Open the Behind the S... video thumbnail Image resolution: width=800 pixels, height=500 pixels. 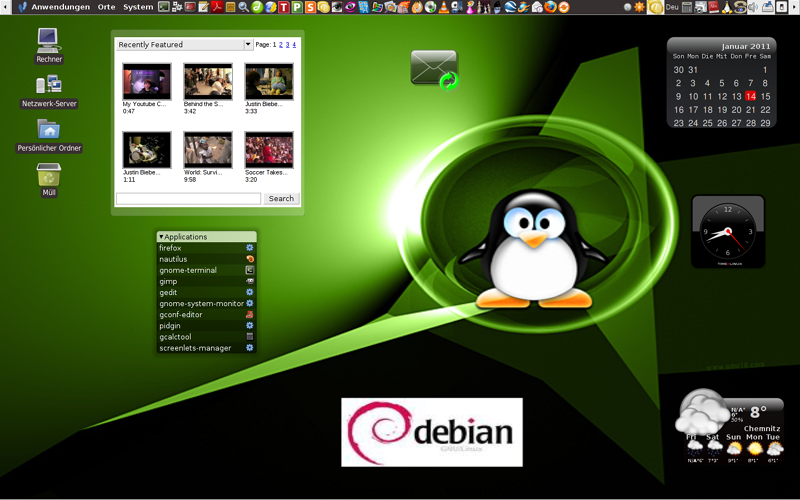208,82
